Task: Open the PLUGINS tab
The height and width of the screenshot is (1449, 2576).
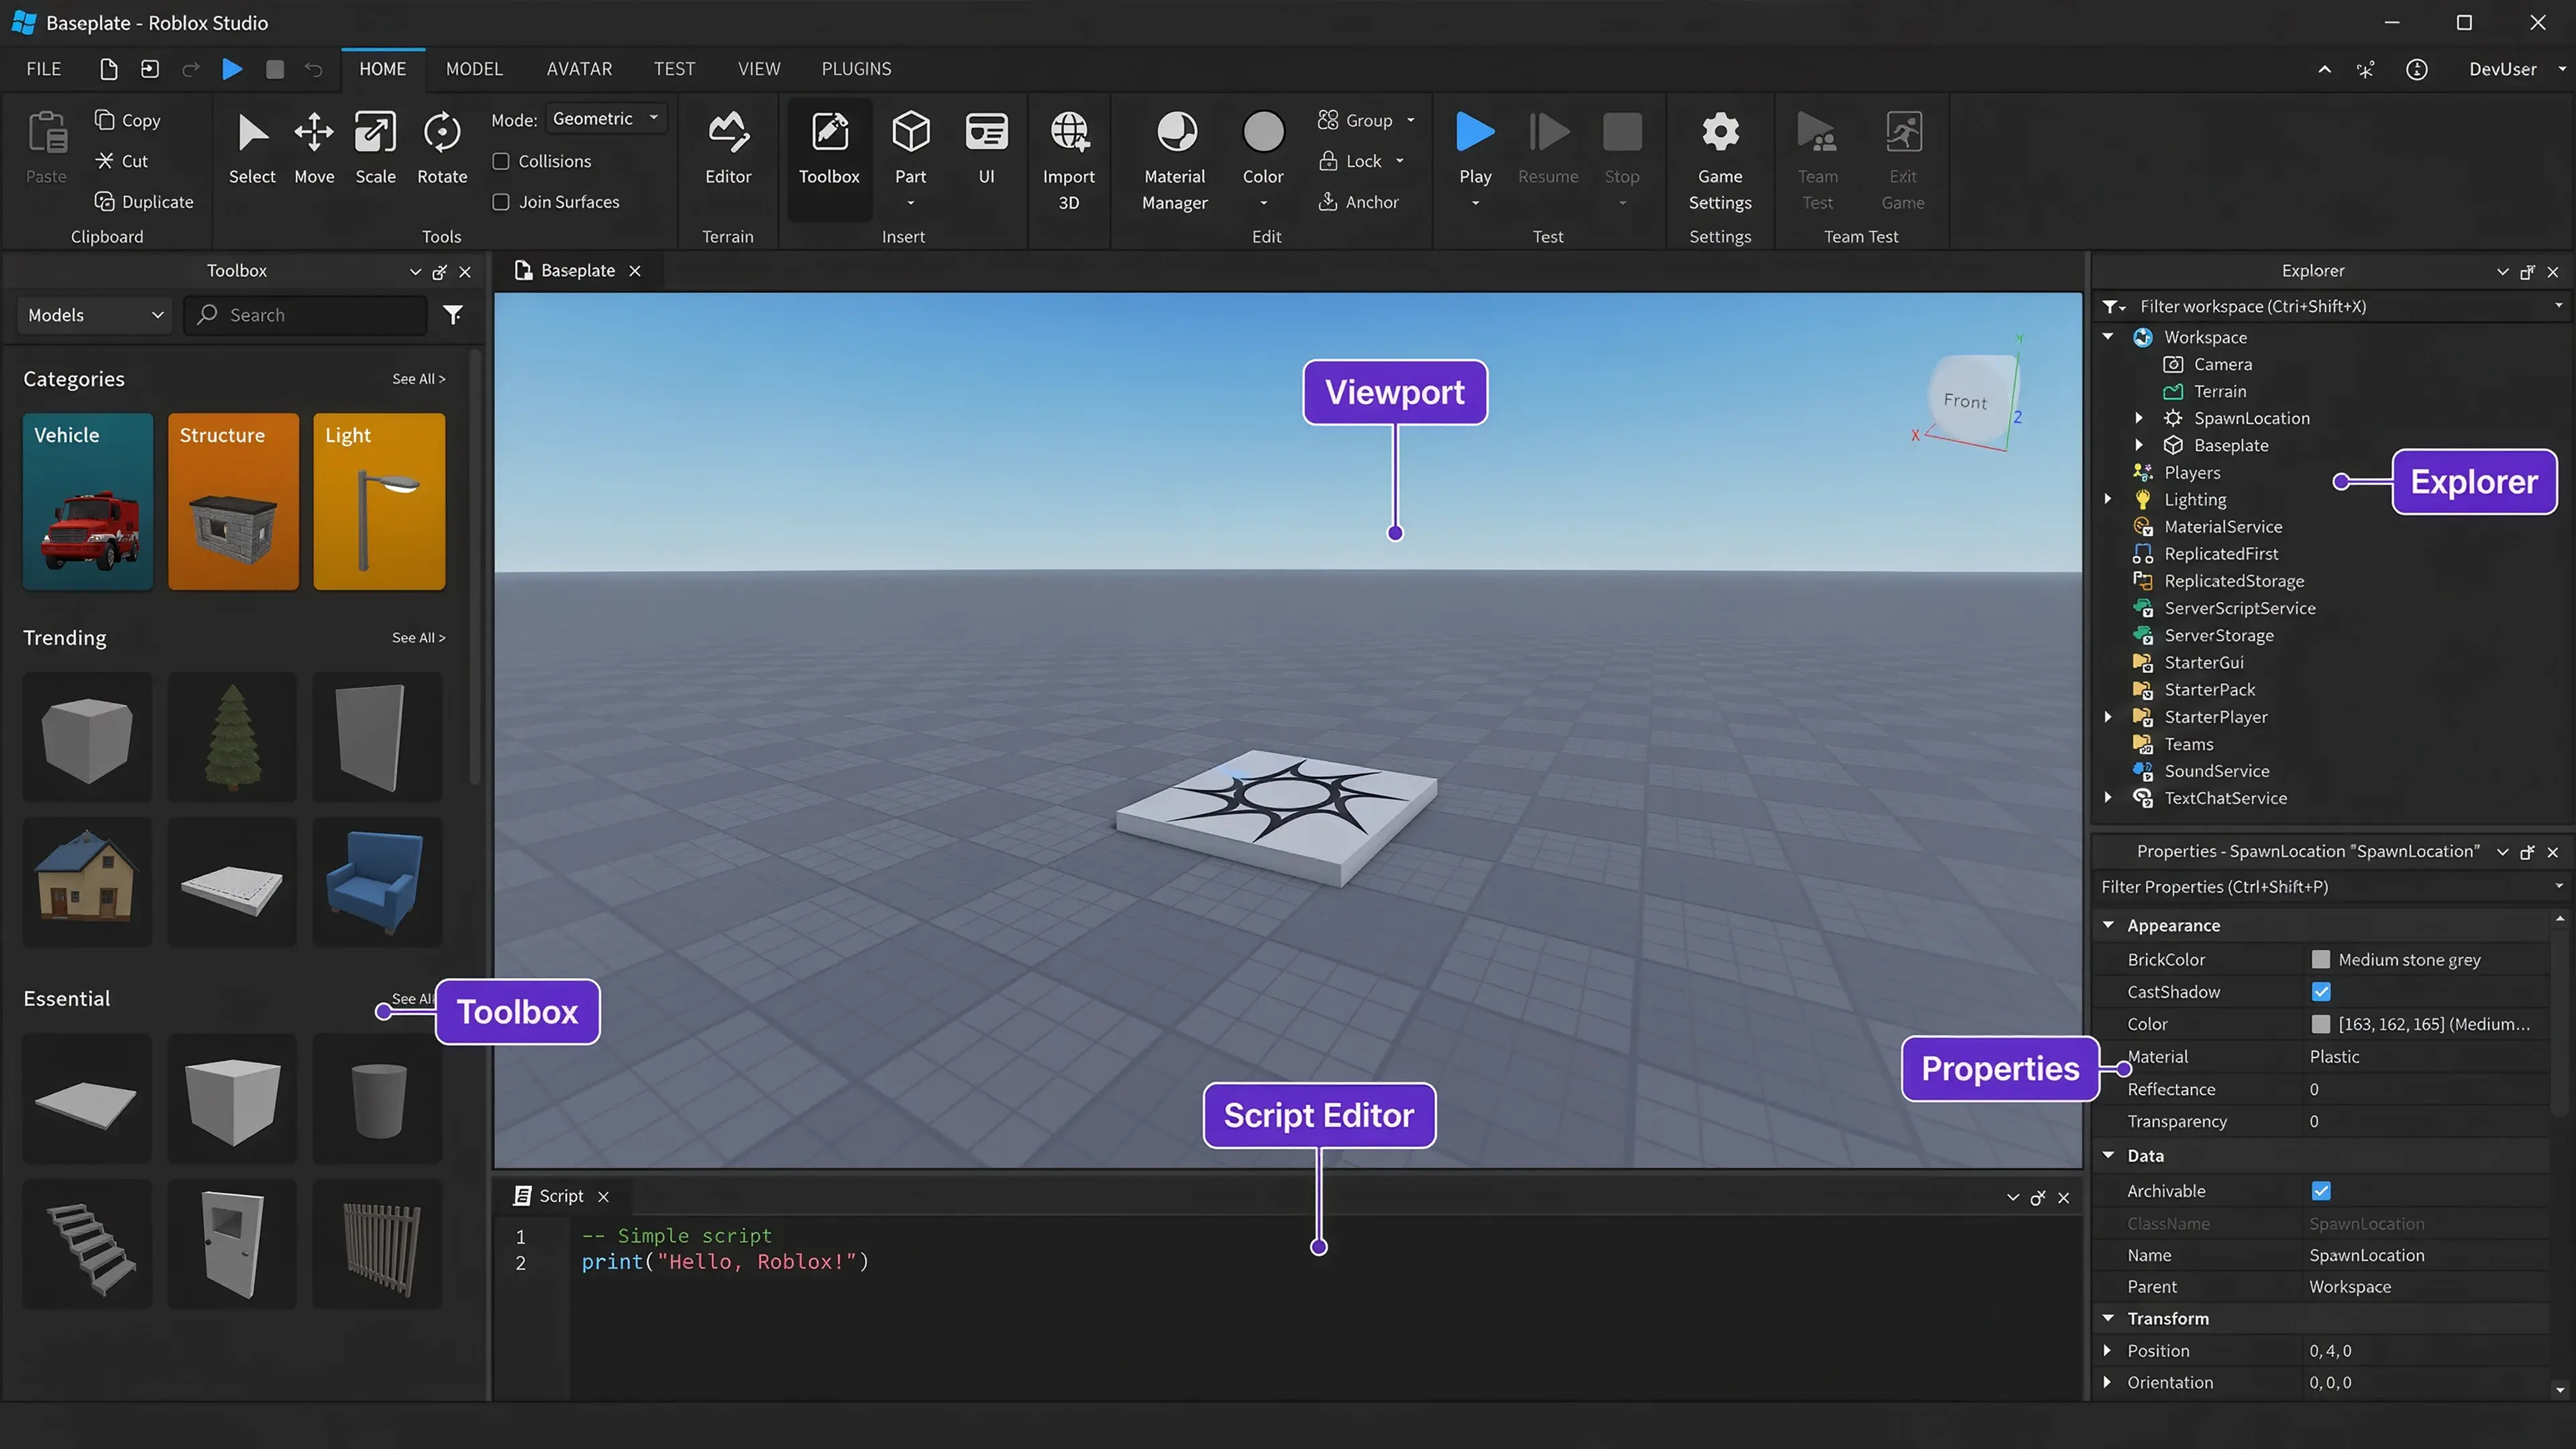Action: click(x=856, y=69)
